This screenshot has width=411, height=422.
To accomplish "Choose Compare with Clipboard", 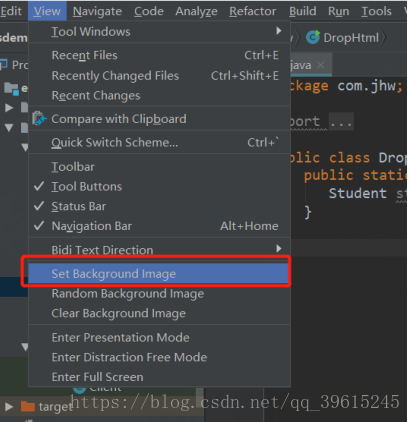I will 159,119.
